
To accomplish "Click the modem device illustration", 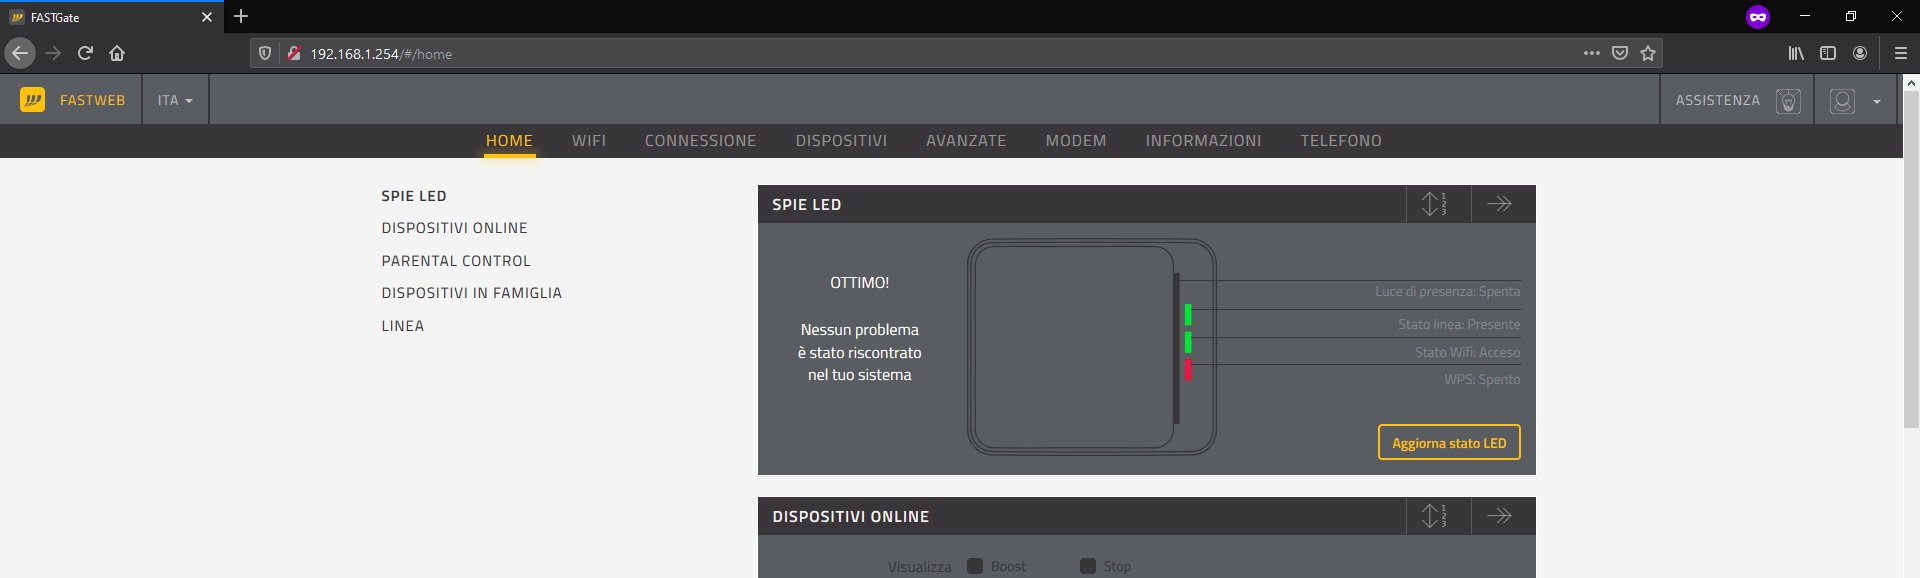I will 1091,347.
